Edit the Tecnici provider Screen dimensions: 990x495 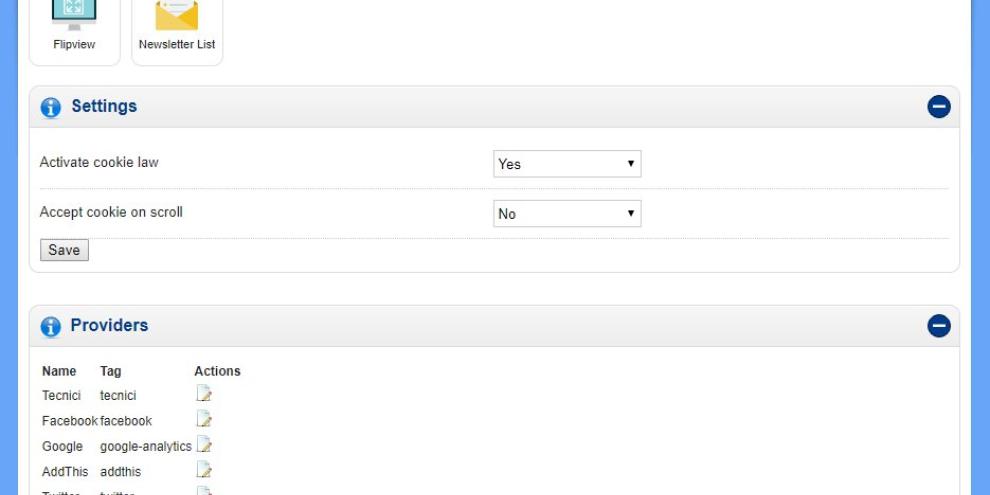coord(204,395)
